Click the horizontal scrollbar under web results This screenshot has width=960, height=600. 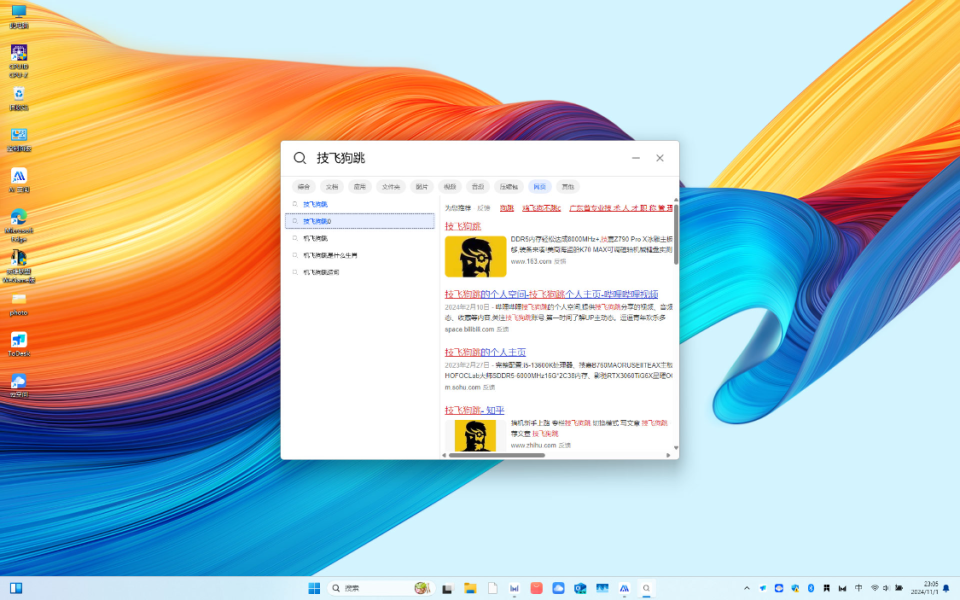(x=497, y=455)
